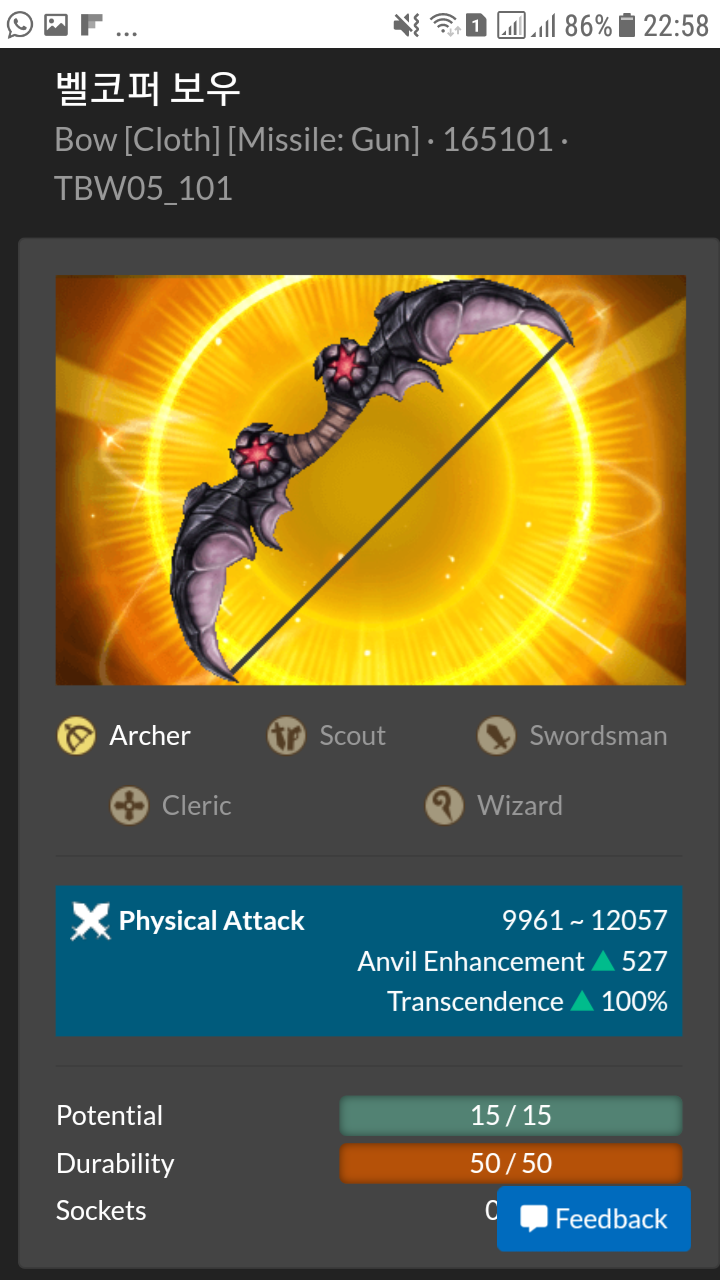The height and width of the screenshot is (1280, 720).
Task: Tap the gallery image notification icon
Action: (56, 25)
